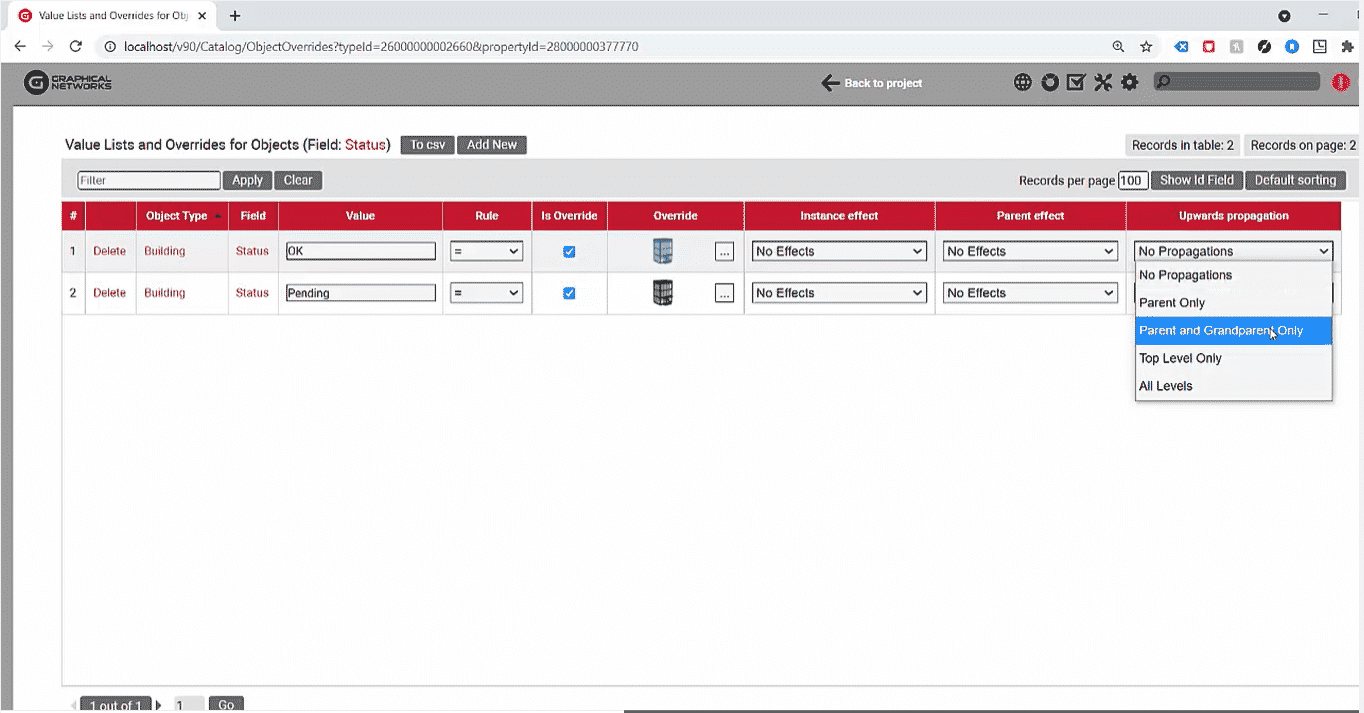Click the red square extension icon
The image size is (1364, 713).
[x=1209, y=46]
